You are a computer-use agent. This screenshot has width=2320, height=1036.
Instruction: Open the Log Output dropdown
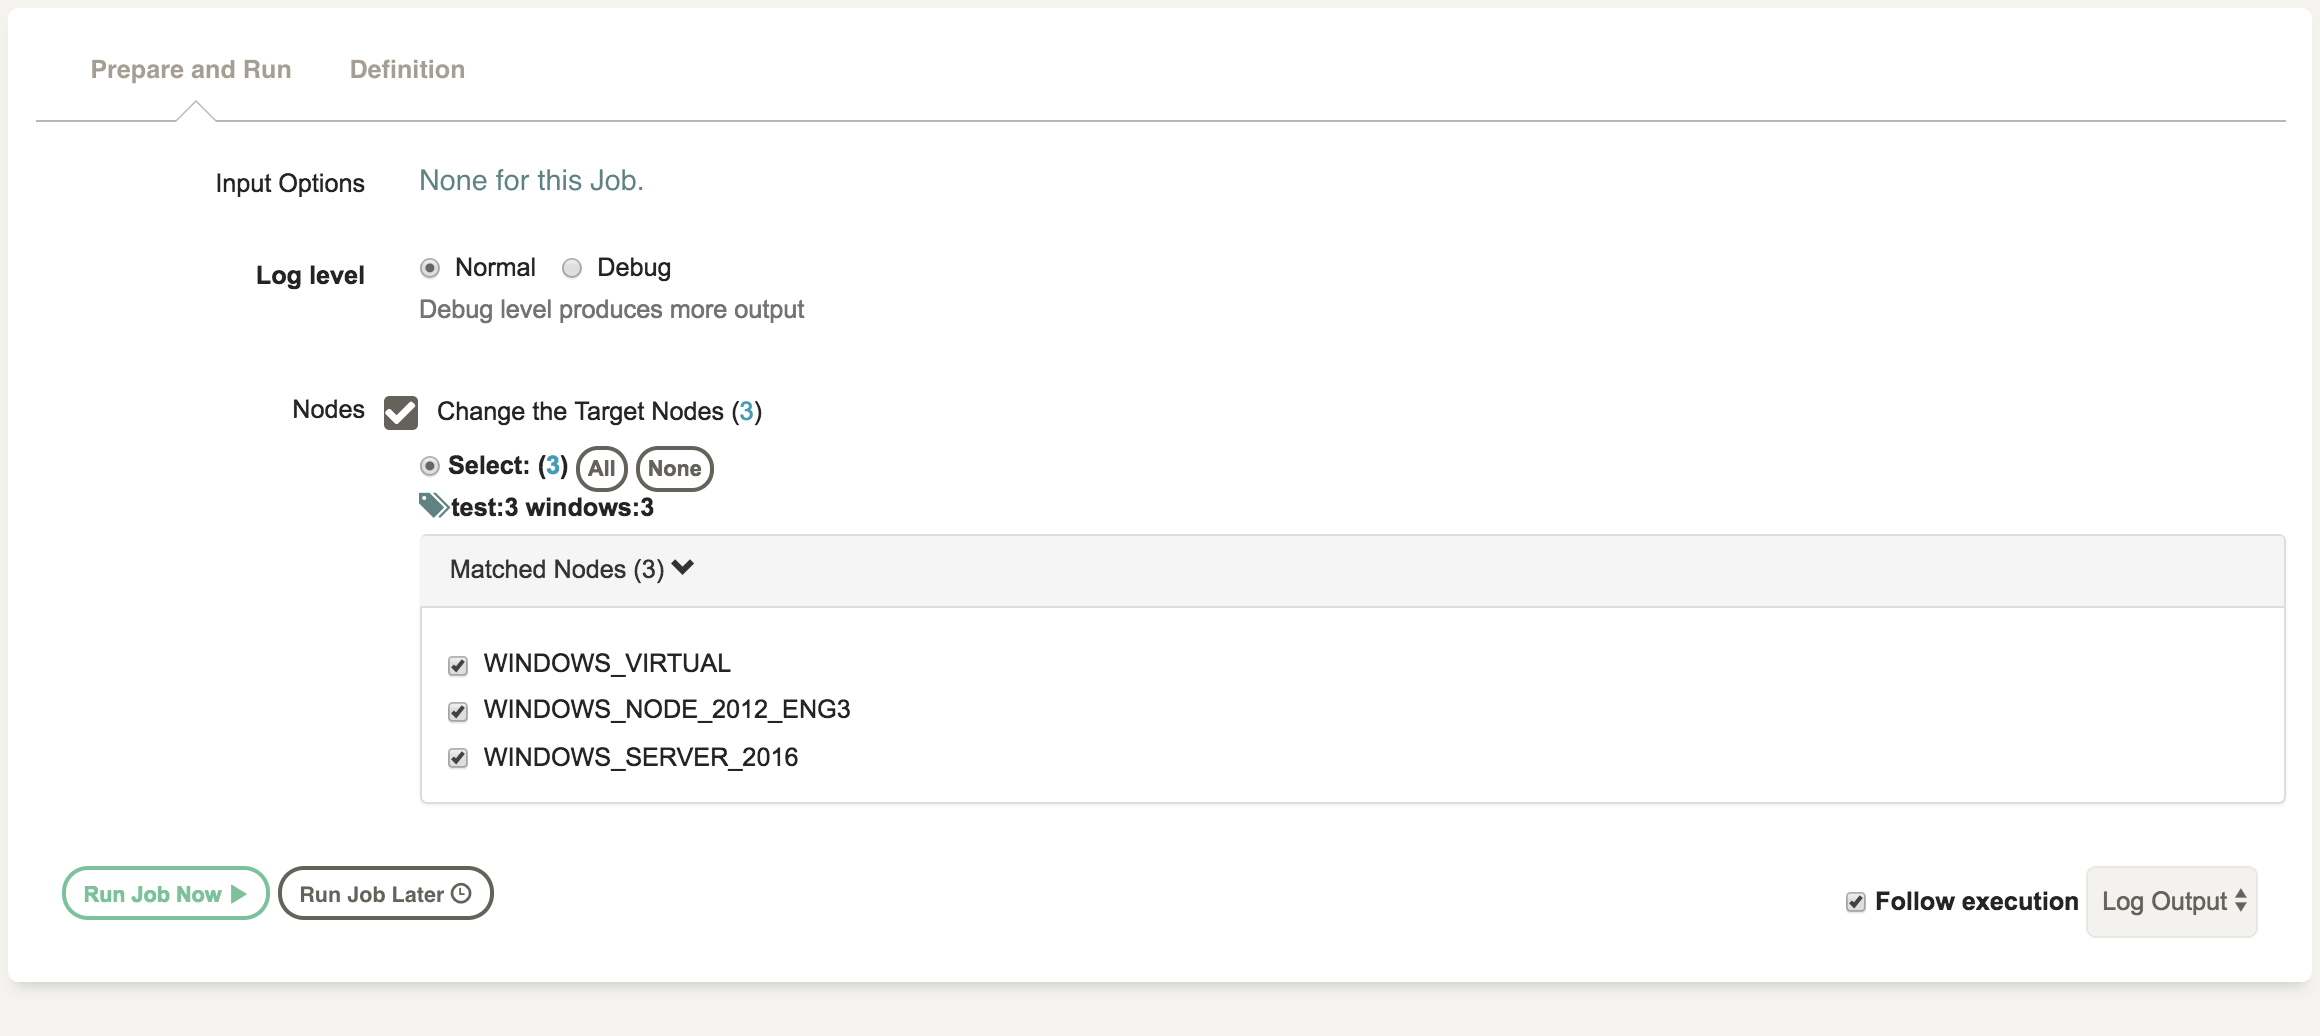point(2171,901)
